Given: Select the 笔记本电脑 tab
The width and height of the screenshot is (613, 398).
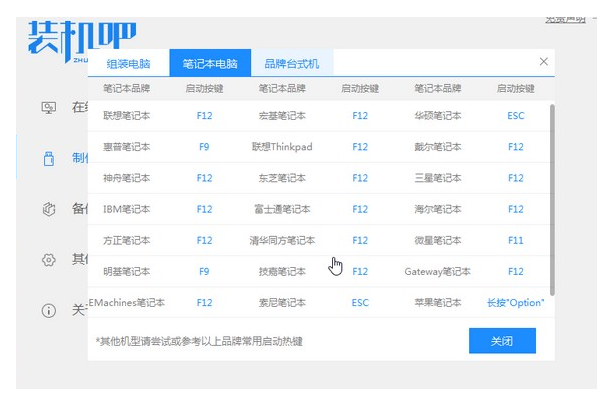Looking at the screenshot, I should [210, 63].
